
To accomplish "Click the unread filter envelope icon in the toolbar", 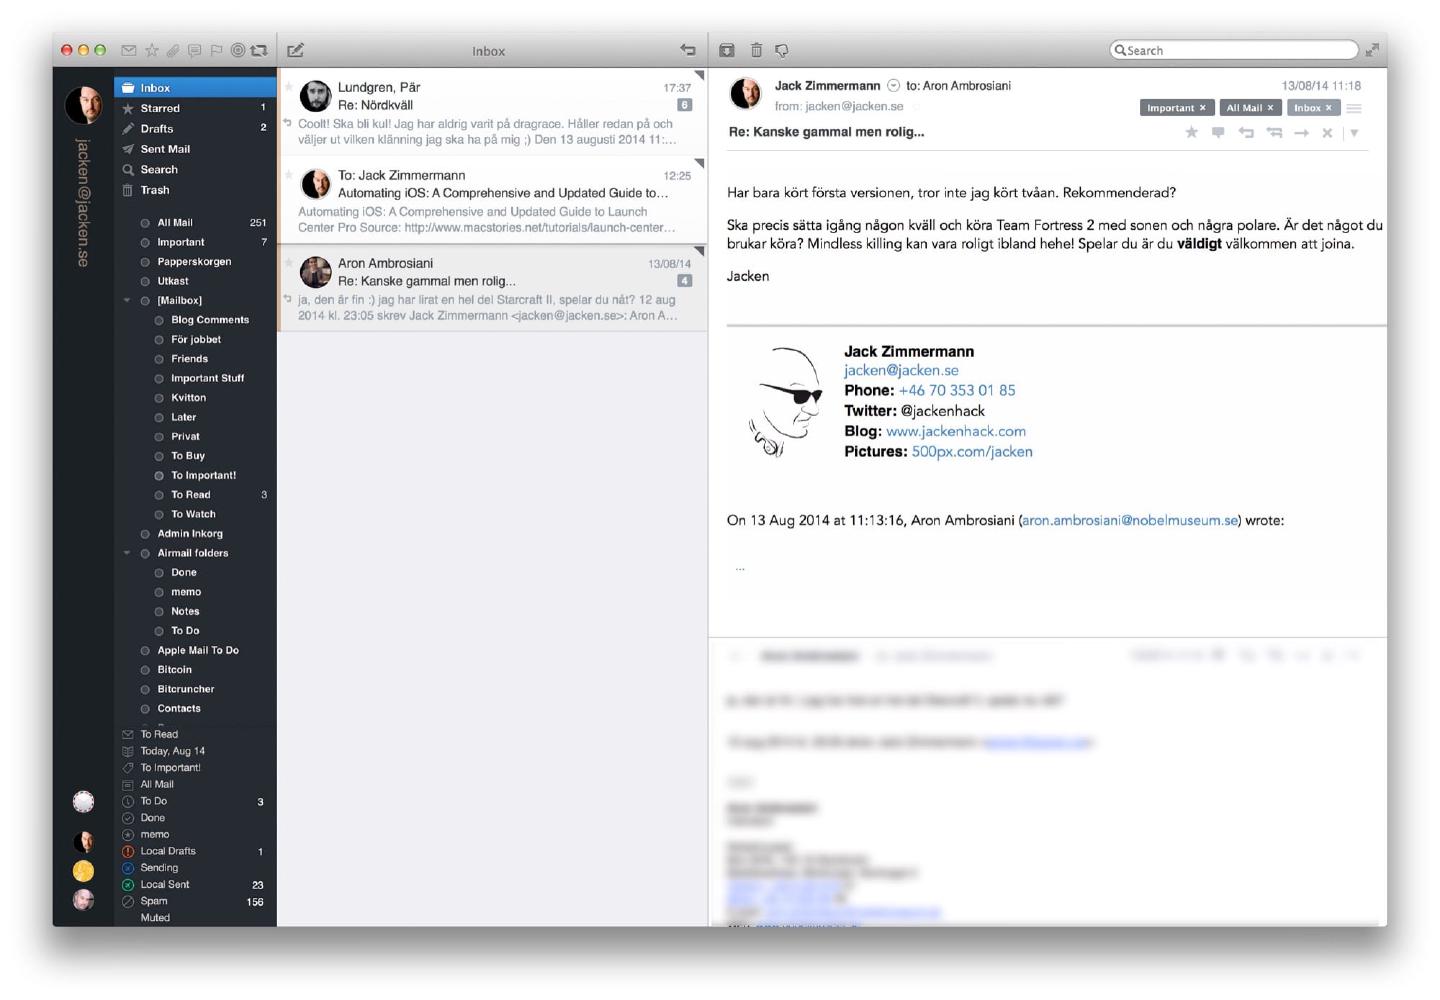I will (129, 50).
